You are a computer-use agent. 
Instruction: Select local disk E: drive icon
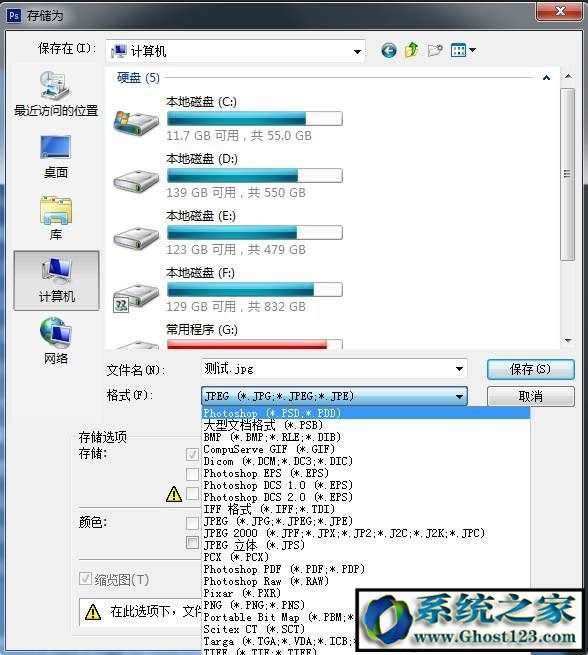(136, 238)
